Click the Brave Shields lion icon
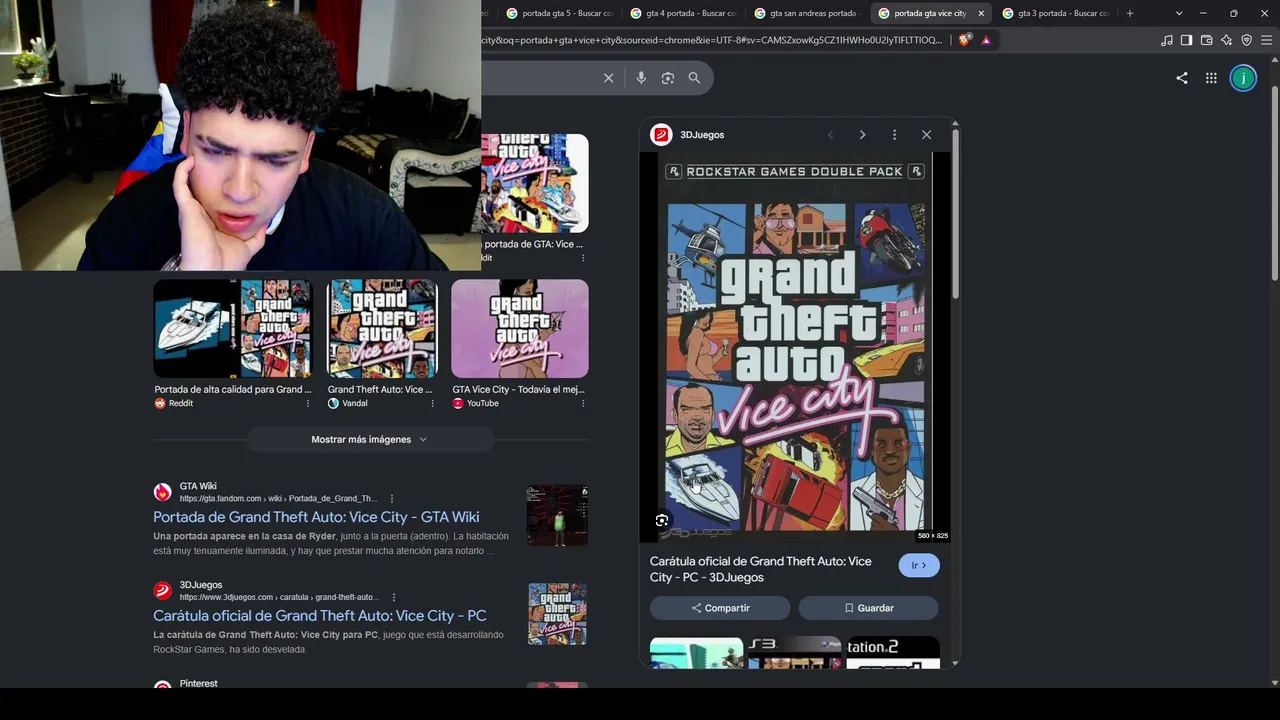Viewport: 1280px width, 720px height. [964, 40]
